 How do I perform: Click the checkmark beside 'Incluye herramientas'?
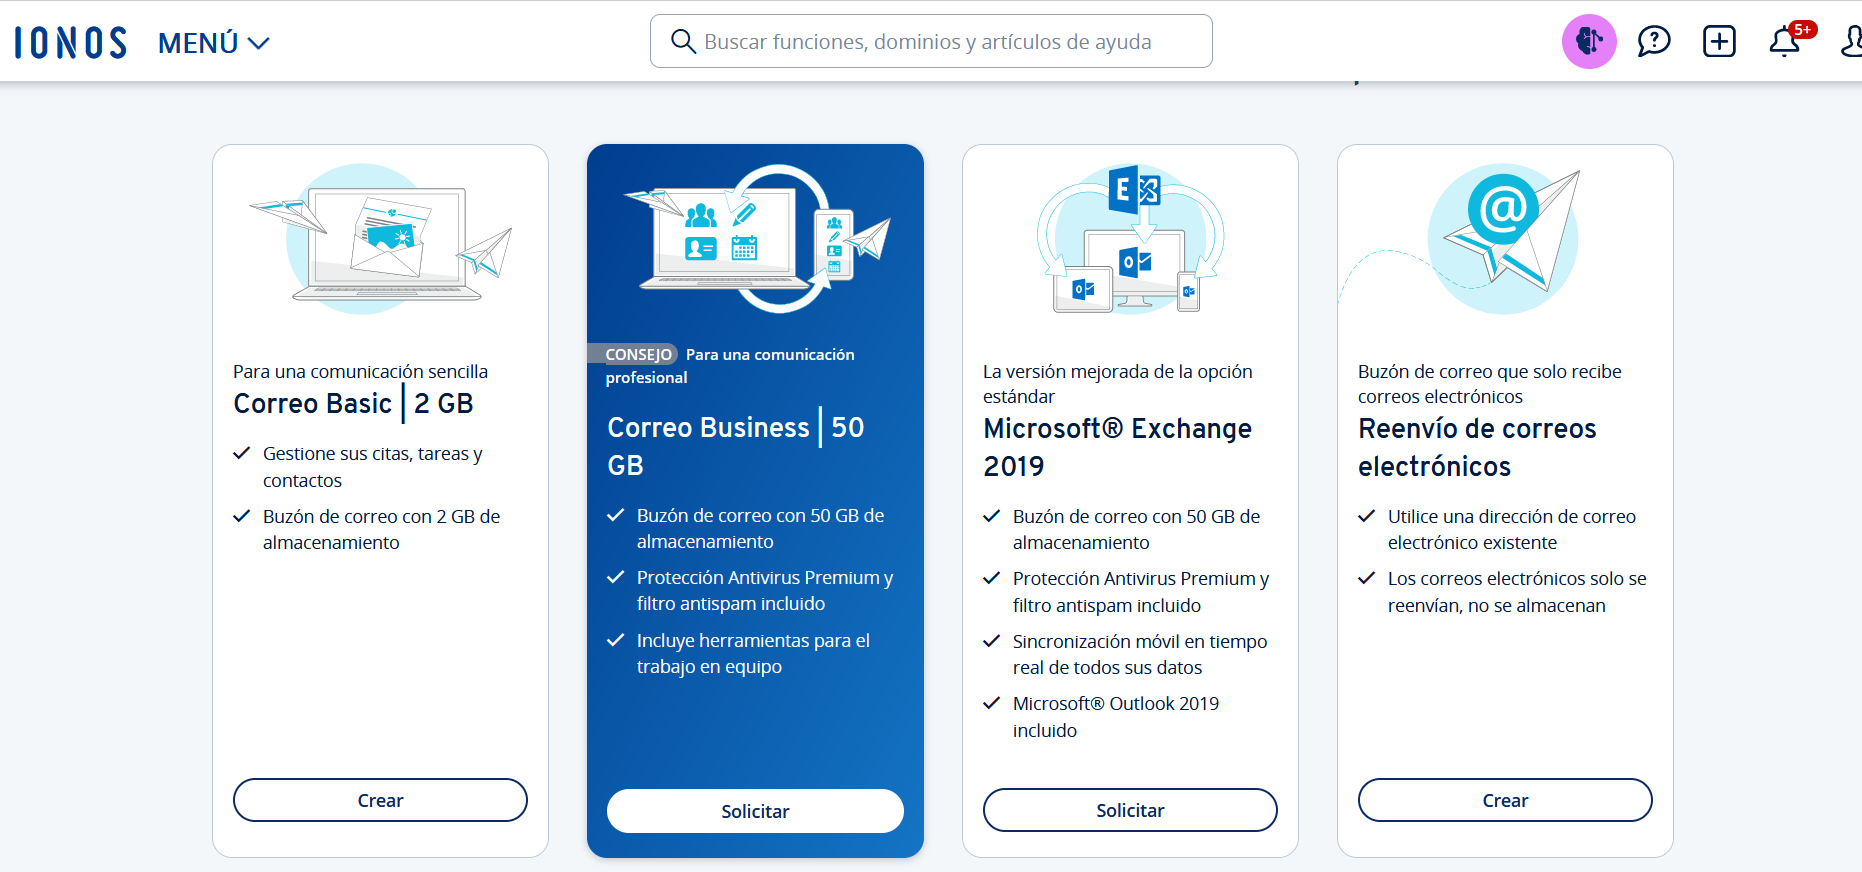[x=615, y=640]
